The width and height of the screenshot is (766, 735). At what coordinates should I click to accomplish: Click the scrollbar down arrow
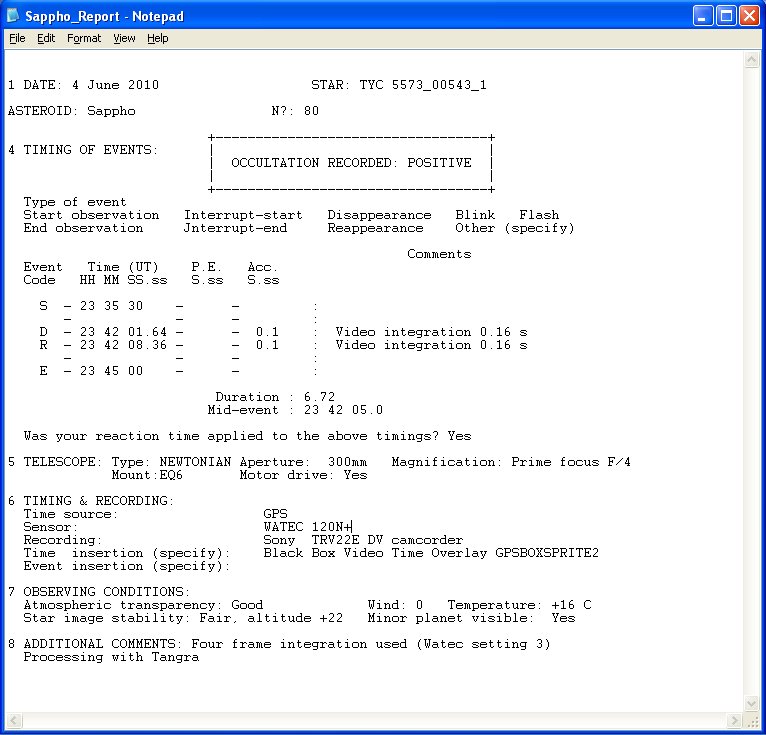(752, 720)
